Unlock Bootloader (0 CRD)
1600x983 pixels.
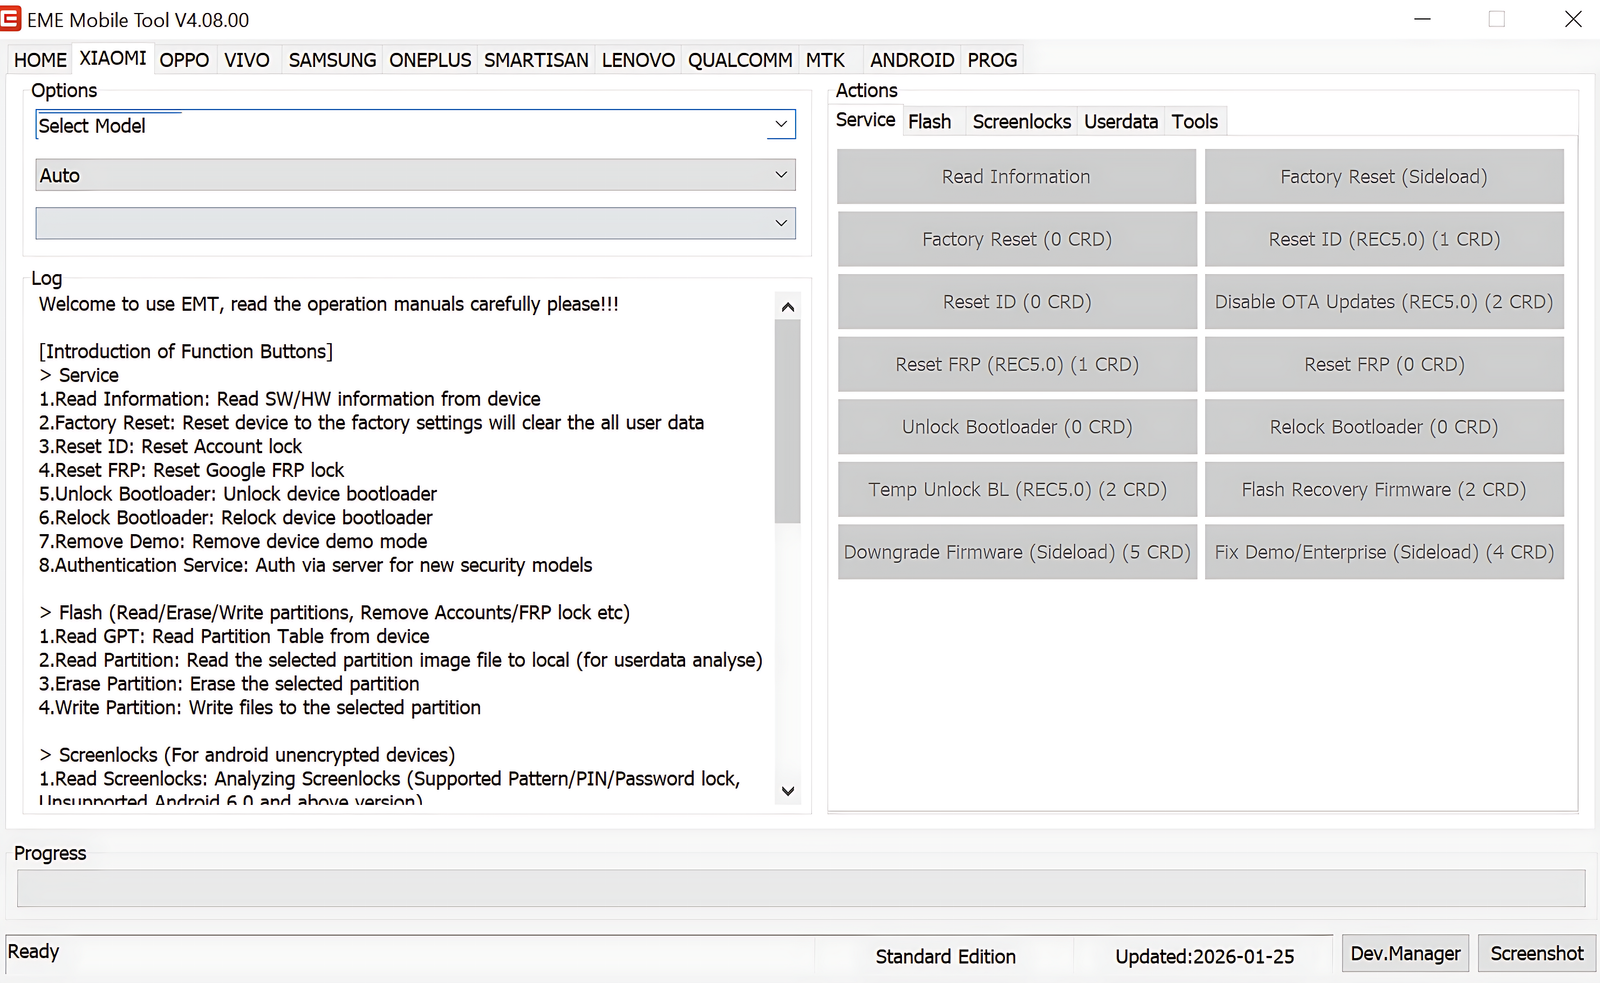1015,426
